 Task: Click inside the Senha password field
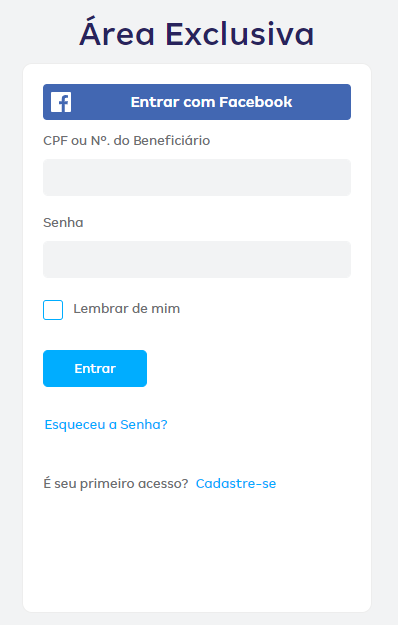coord(197,259)
